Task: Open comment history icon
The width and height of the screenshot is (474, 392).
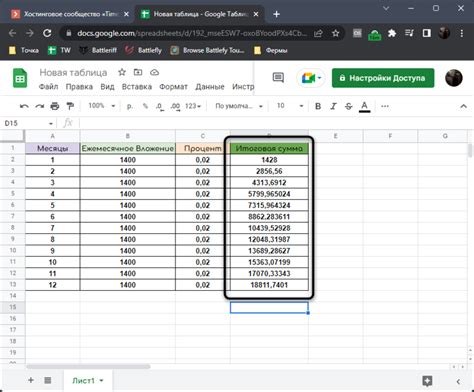Action: (x=278, y=78)
